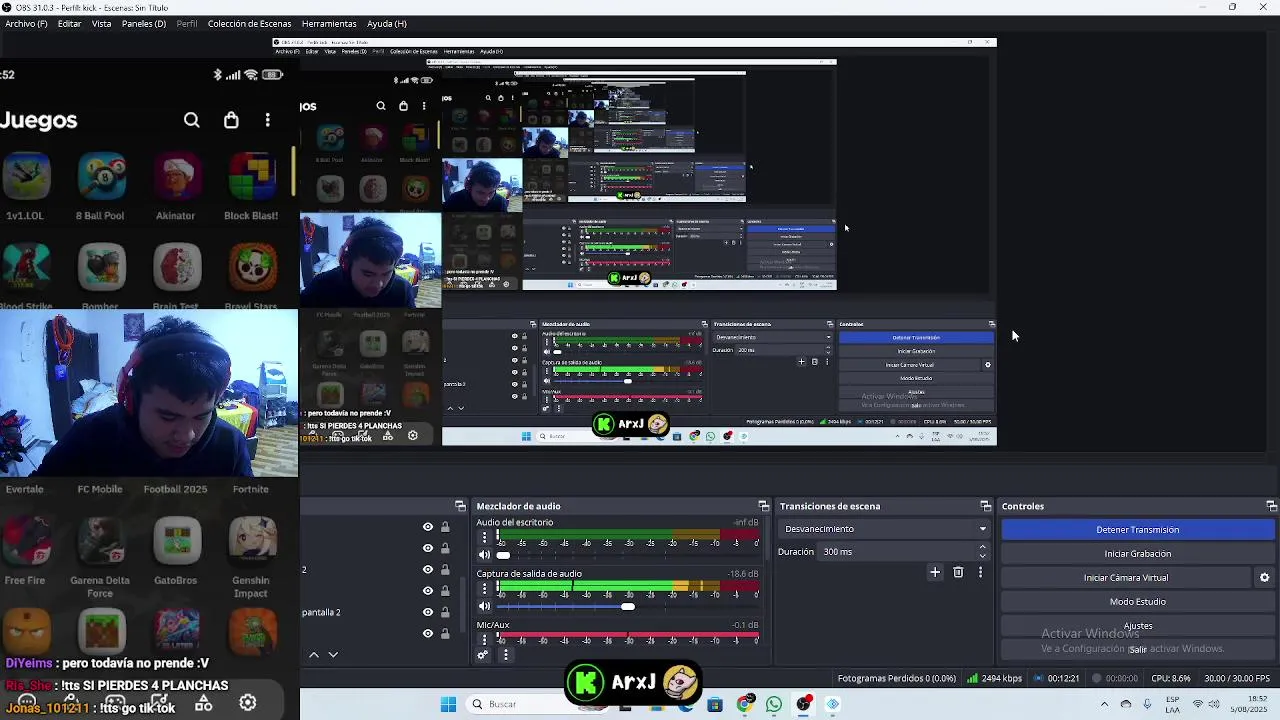Screen dimensions: 1280x720
Task: Undock the sources panel via float icon
Action: 460,506
